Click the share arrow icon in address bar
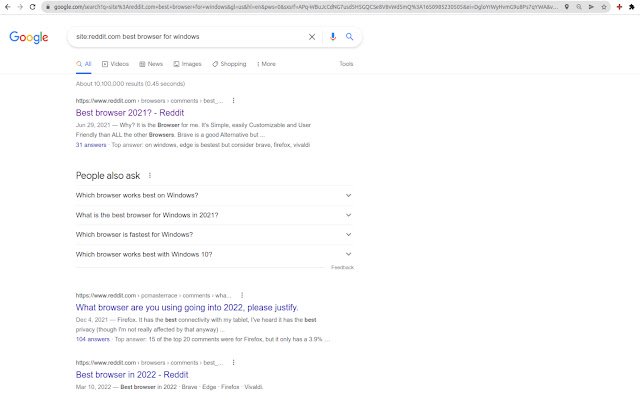The height and width of the screenshot is (400, 640). point(591,7)
